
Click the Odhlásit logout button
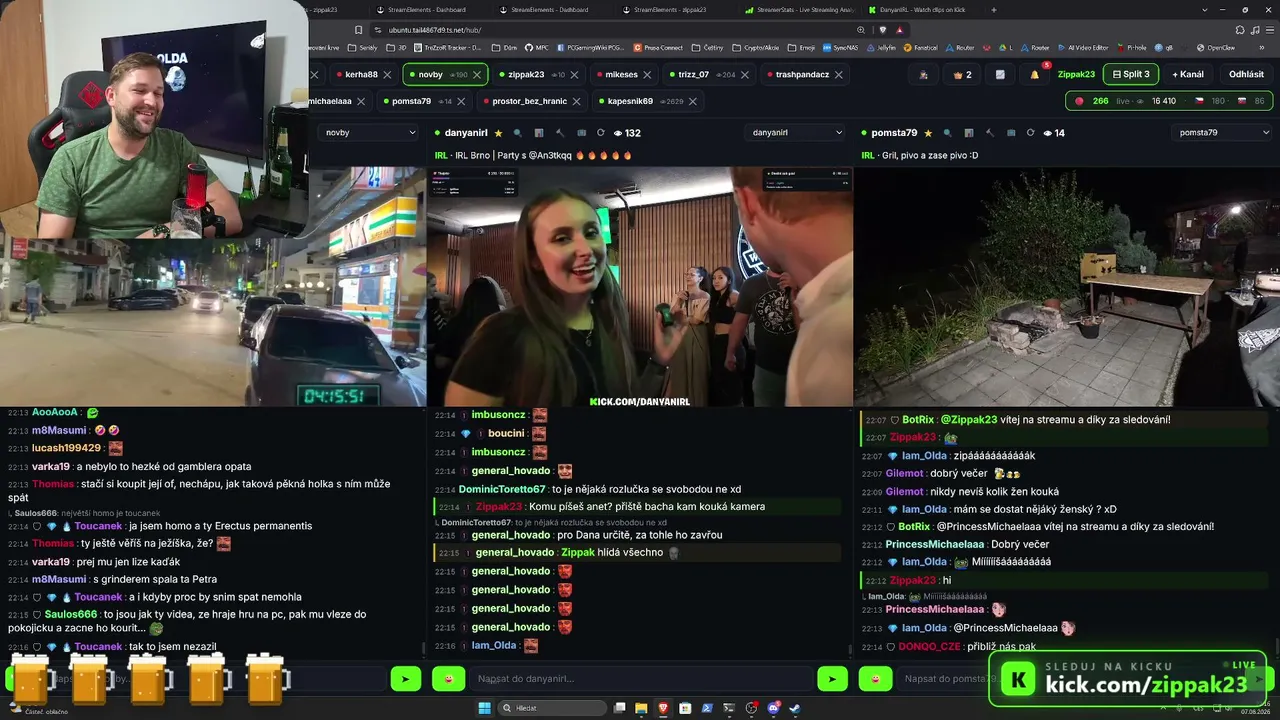click(1246, 75)
